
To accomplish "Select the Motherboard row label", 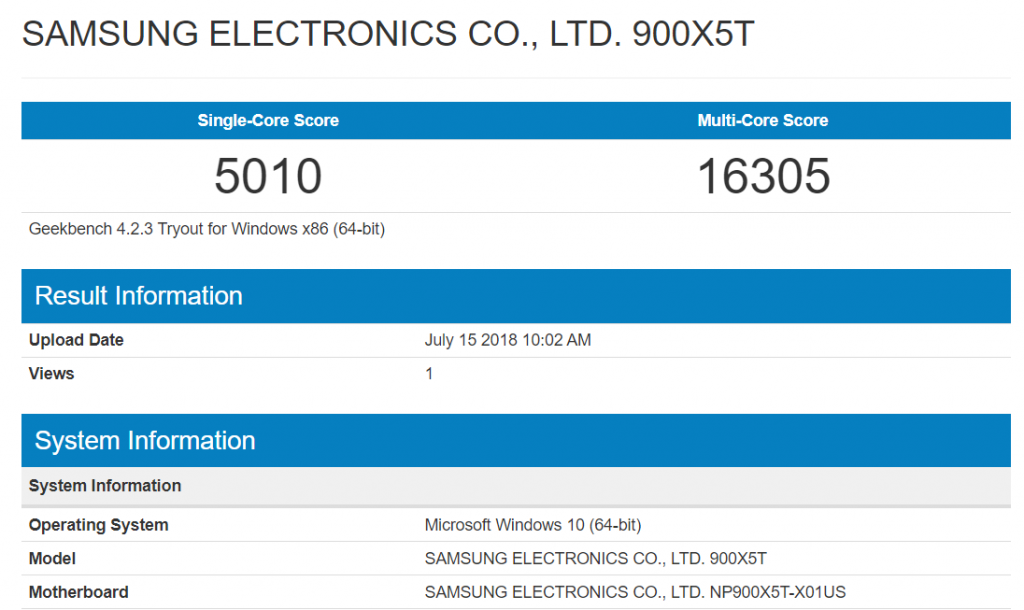I will coord(78,592).
